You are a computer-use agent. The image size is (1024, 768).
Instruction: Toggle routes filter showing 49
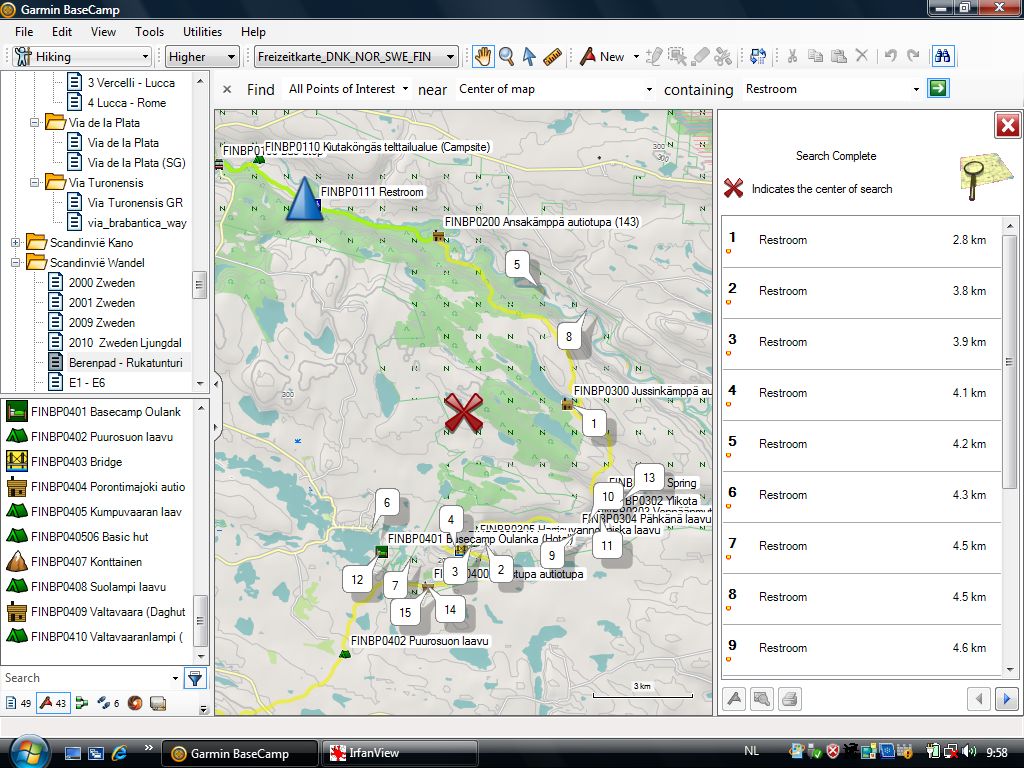pos(19,703)
